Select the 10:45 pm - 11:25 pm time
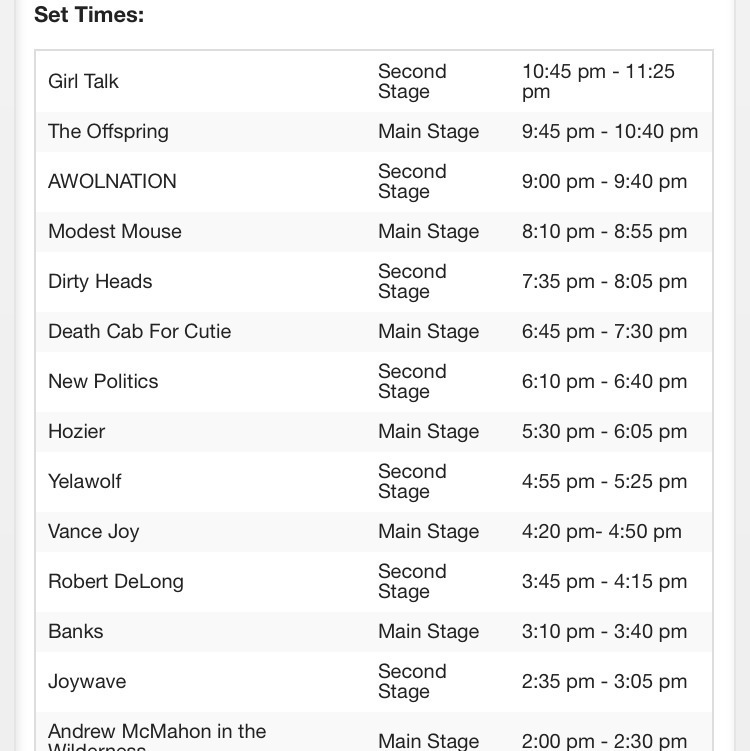The height and width of the screenshot is (751, 750). [x=598, y=81]
